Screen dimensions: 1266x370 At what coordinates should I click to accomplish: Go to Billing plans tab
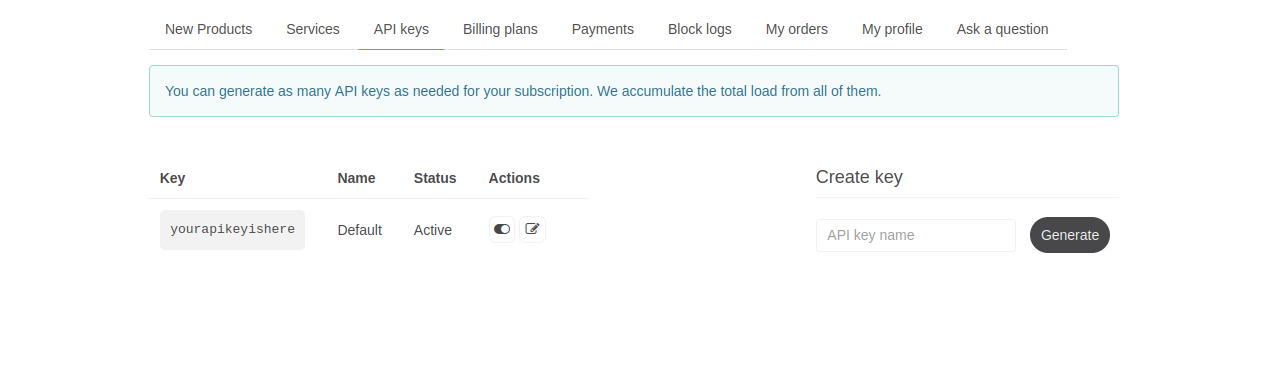point(500,29)
